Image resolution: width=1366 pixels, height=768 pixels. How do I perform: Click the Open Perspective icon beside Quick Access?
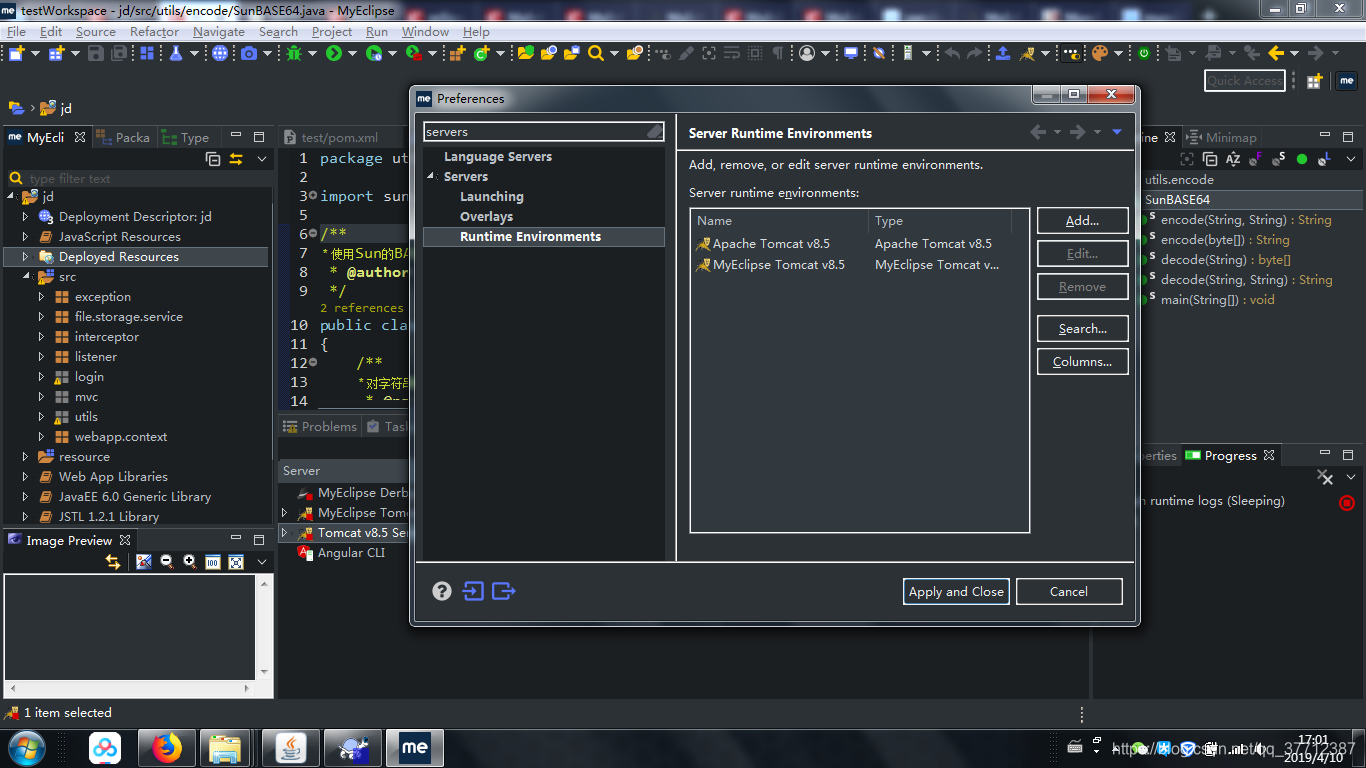(x=1314, y=81)
